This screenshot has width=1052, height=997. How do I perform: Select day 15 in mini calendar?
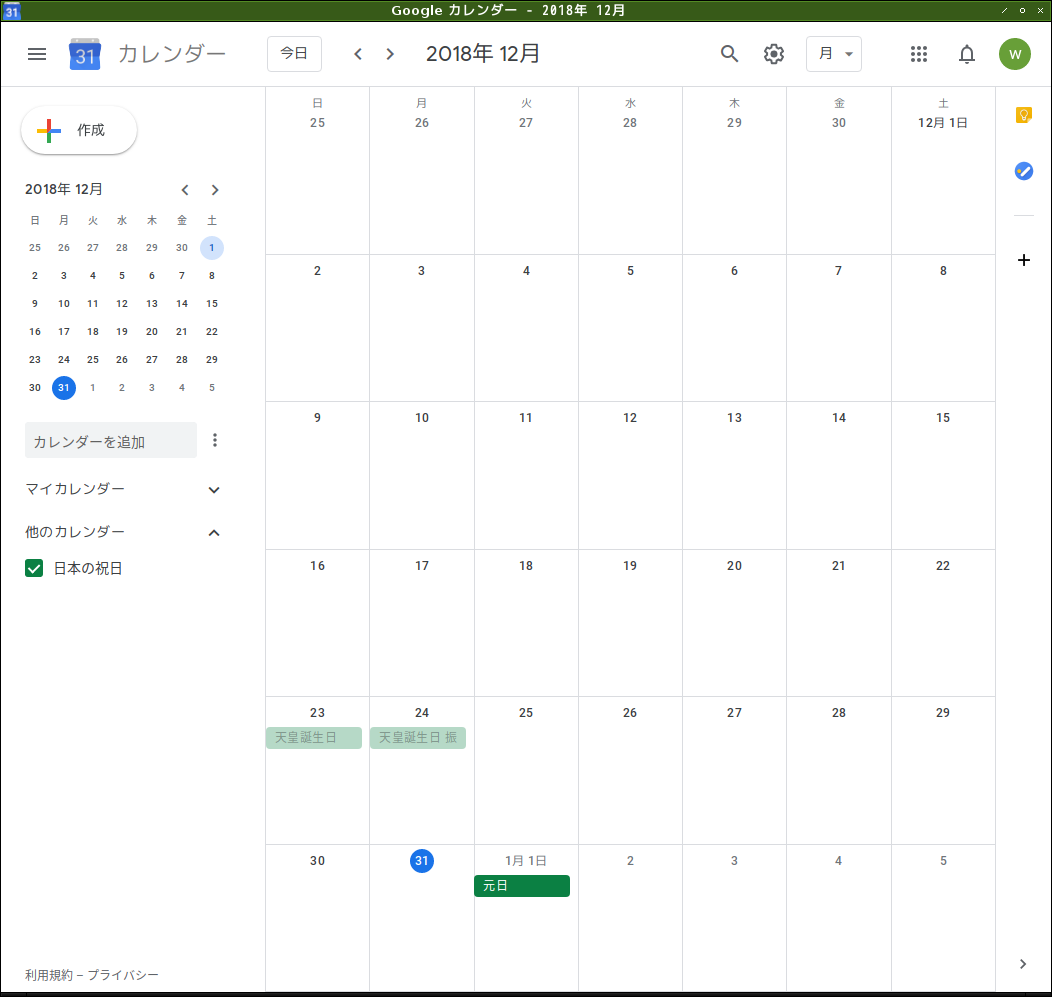pos(212,304)
